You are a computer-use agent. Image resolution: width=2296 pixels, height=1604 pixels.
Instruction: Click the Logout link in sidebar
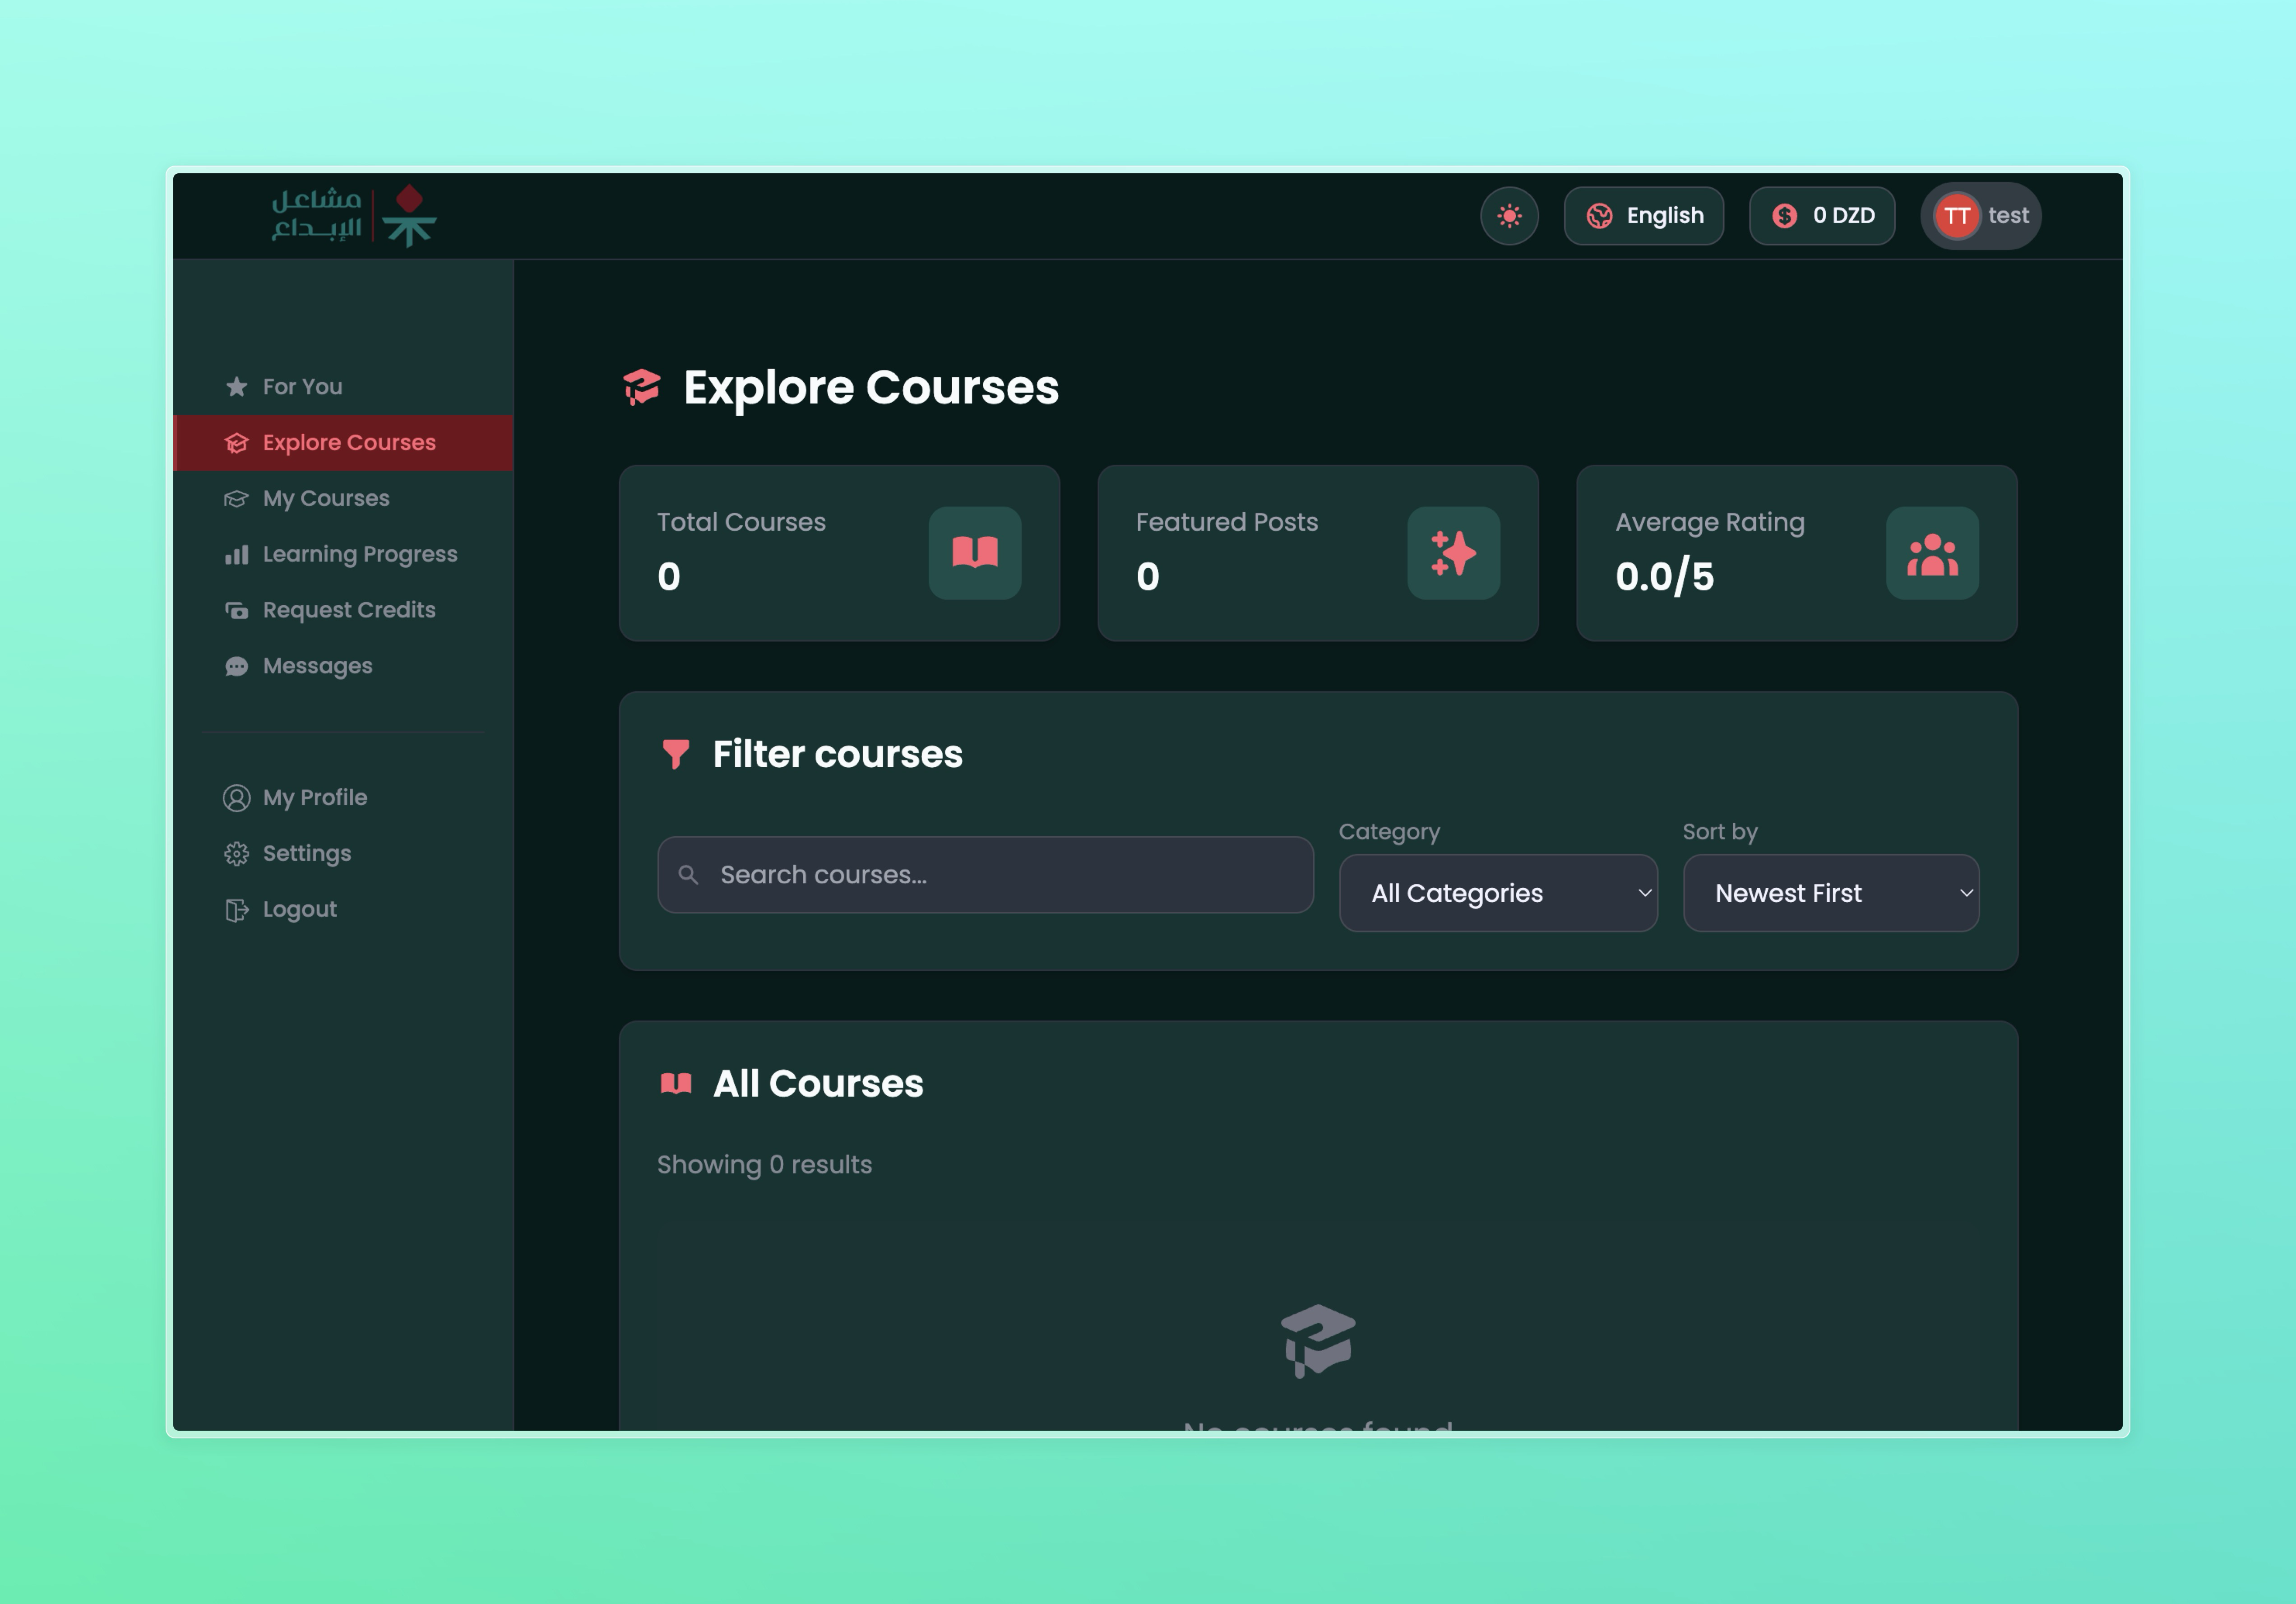[299, 909]
